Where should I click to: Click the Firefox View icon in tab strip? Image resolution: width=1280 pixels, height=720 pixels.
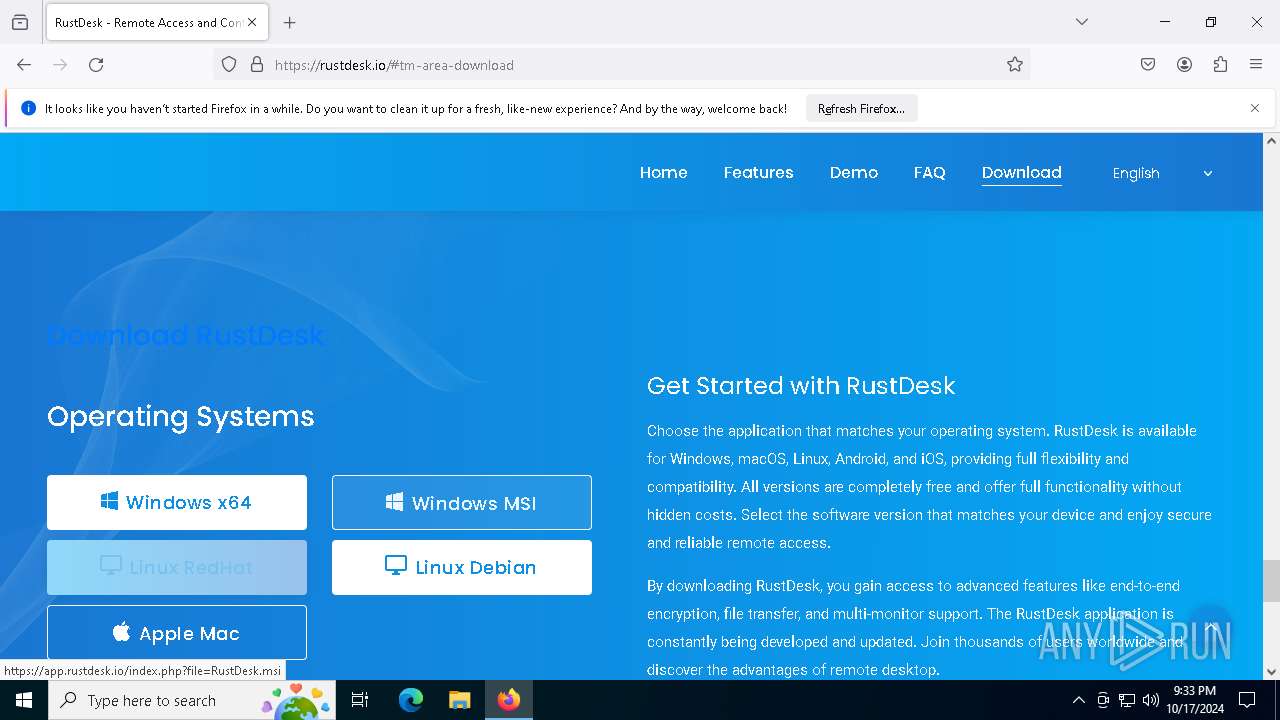coord(20,22)
